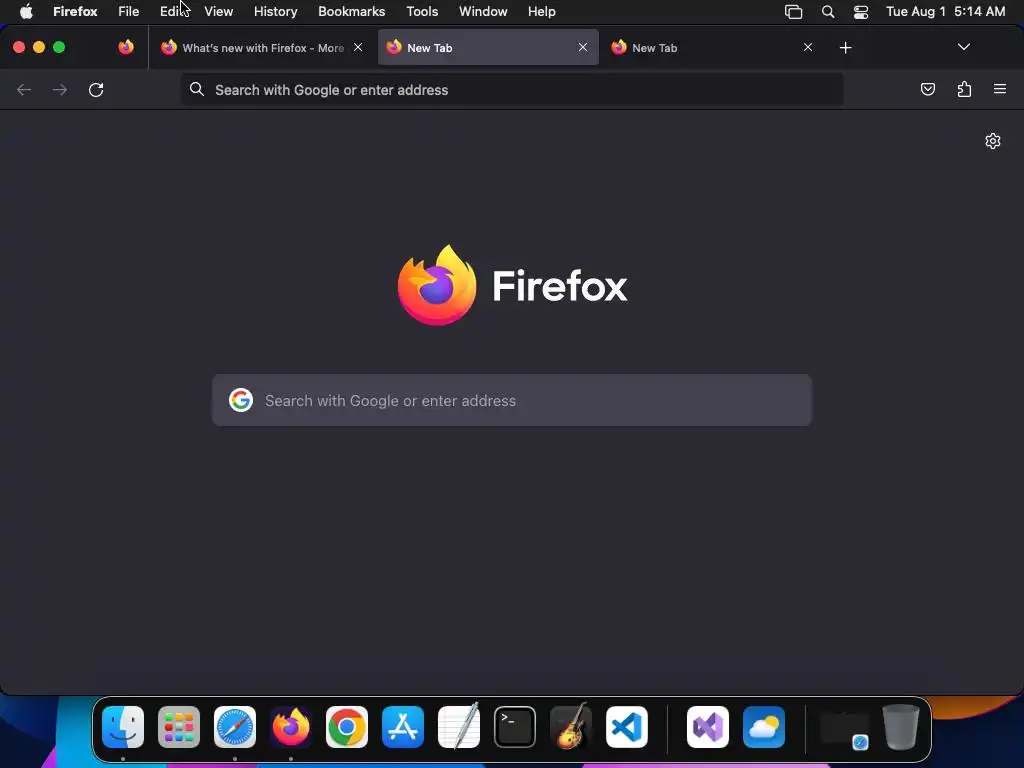Expand the List all tabs chevron
Screen dimensions: 1024x768
pos(963,47)
